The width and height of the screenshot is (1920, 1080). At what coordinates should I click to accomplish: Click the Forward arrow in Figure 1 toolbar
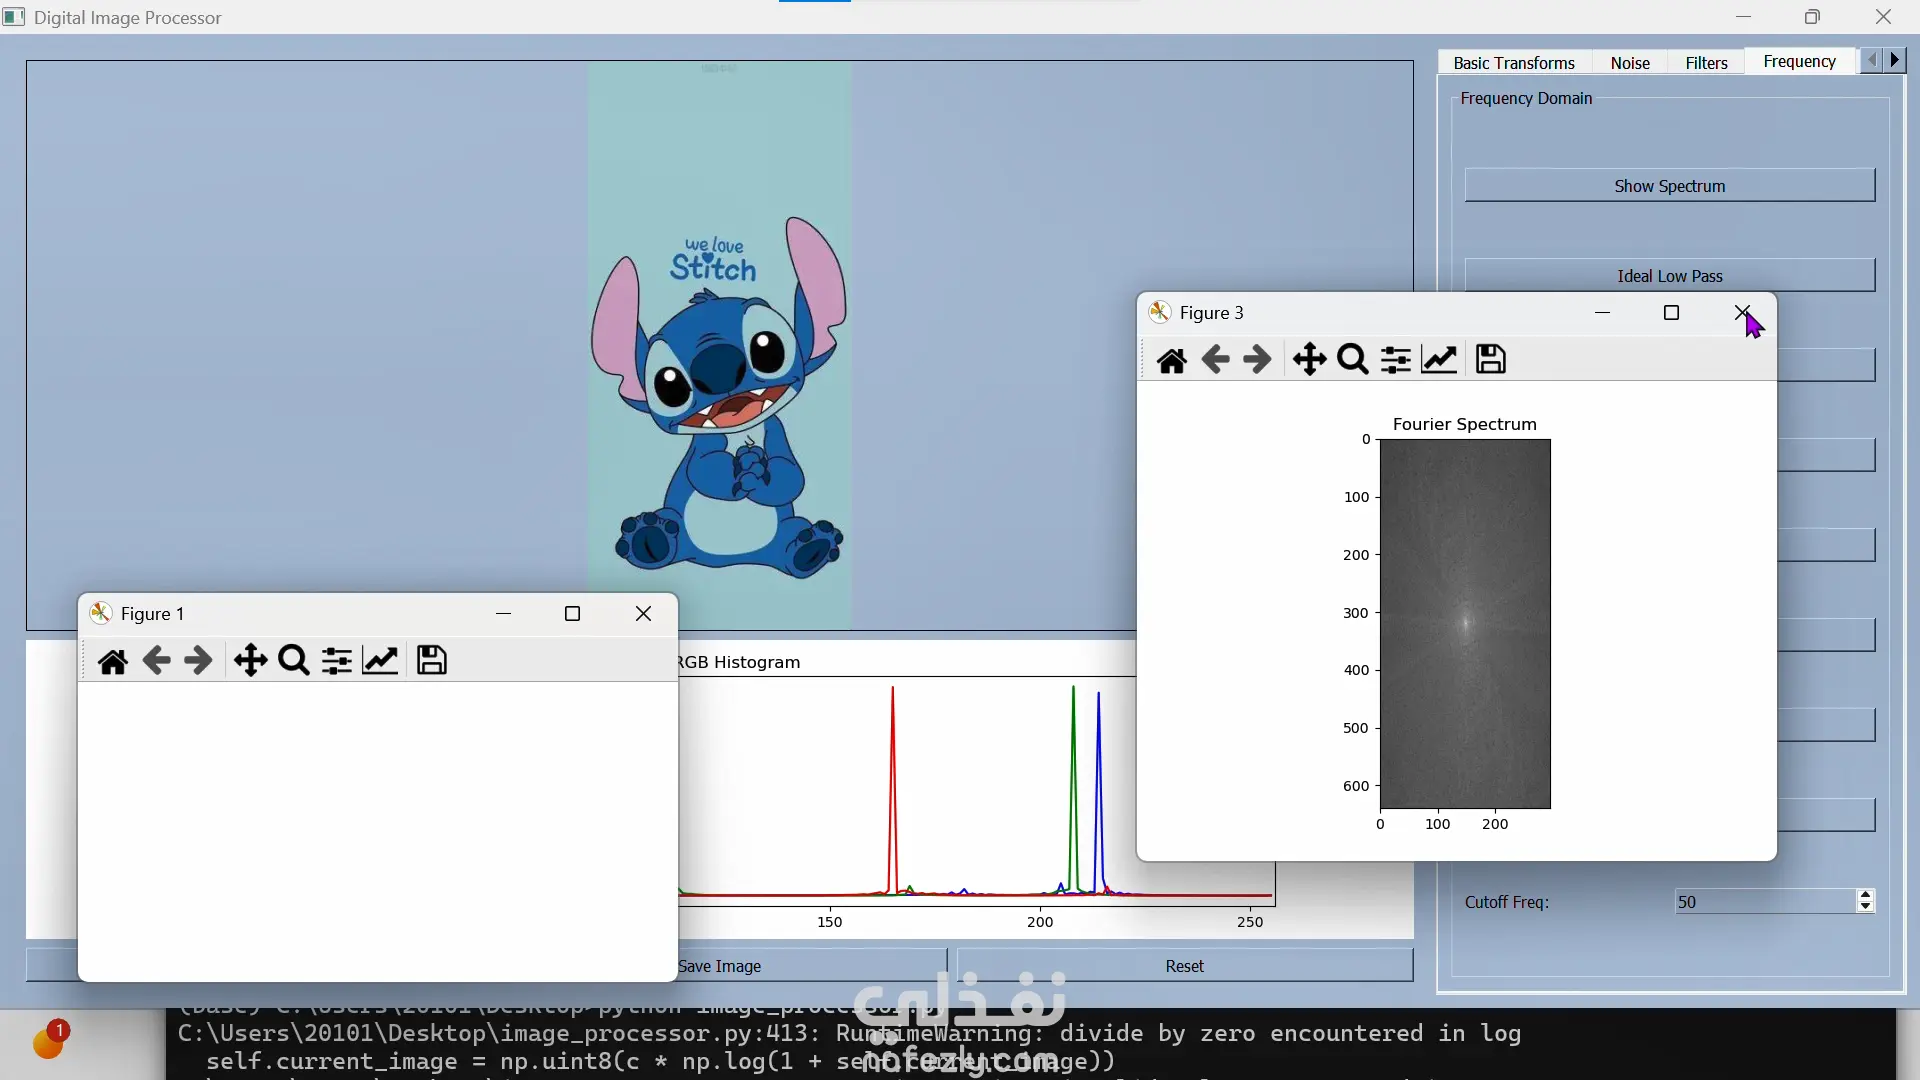pyautogui.click(x=199, y=661)
